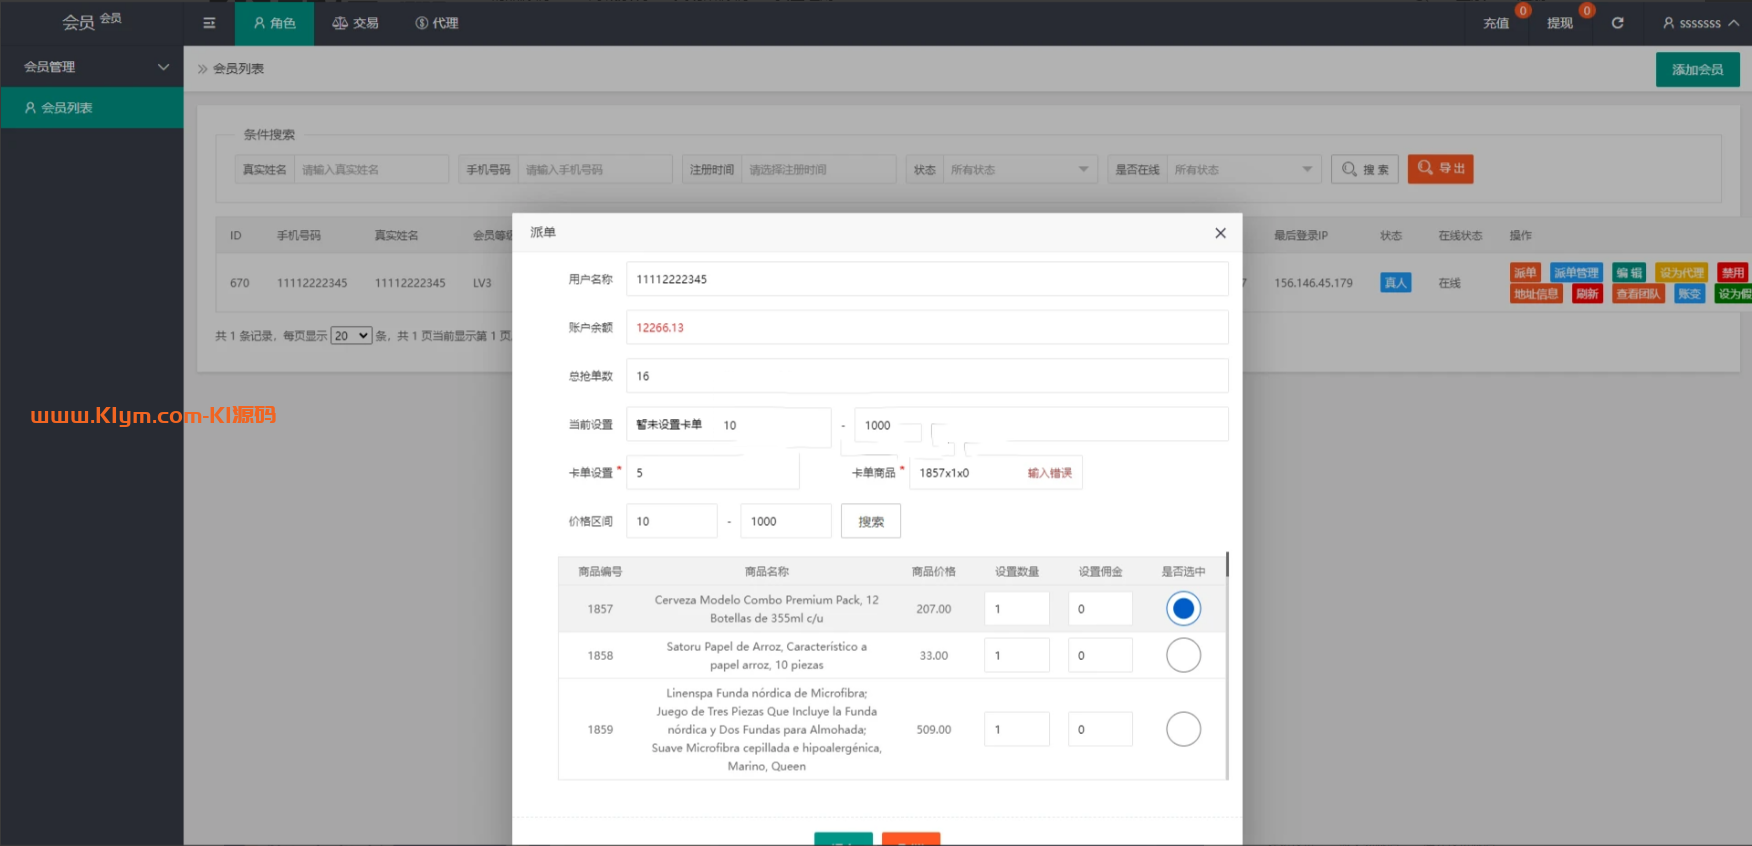
Task: Click the 会员列表 sidebar item
Action: click(x=91, y=108)
